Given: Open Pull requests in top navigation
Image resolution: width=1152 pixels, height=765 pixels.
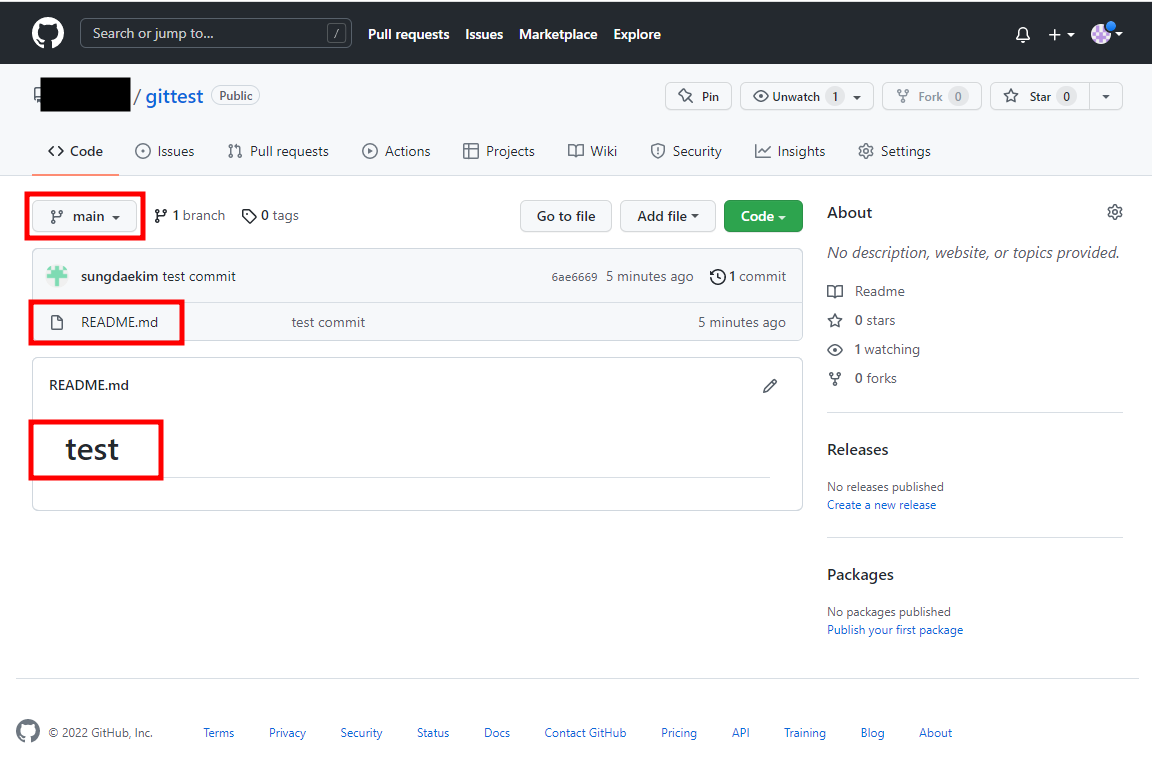Looking at the screenshot, I should coord(408,35).
